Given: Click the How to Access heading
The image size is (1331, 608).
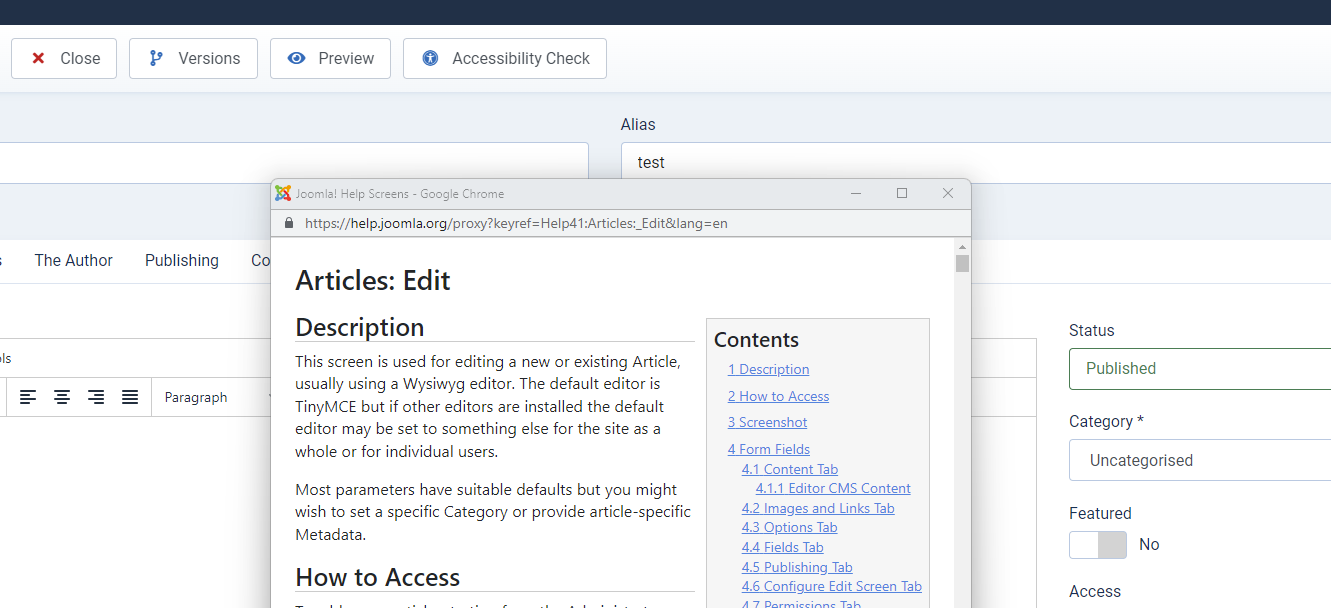Looking at the screenshot, I should pyautogui.click(x=378, y=577).
